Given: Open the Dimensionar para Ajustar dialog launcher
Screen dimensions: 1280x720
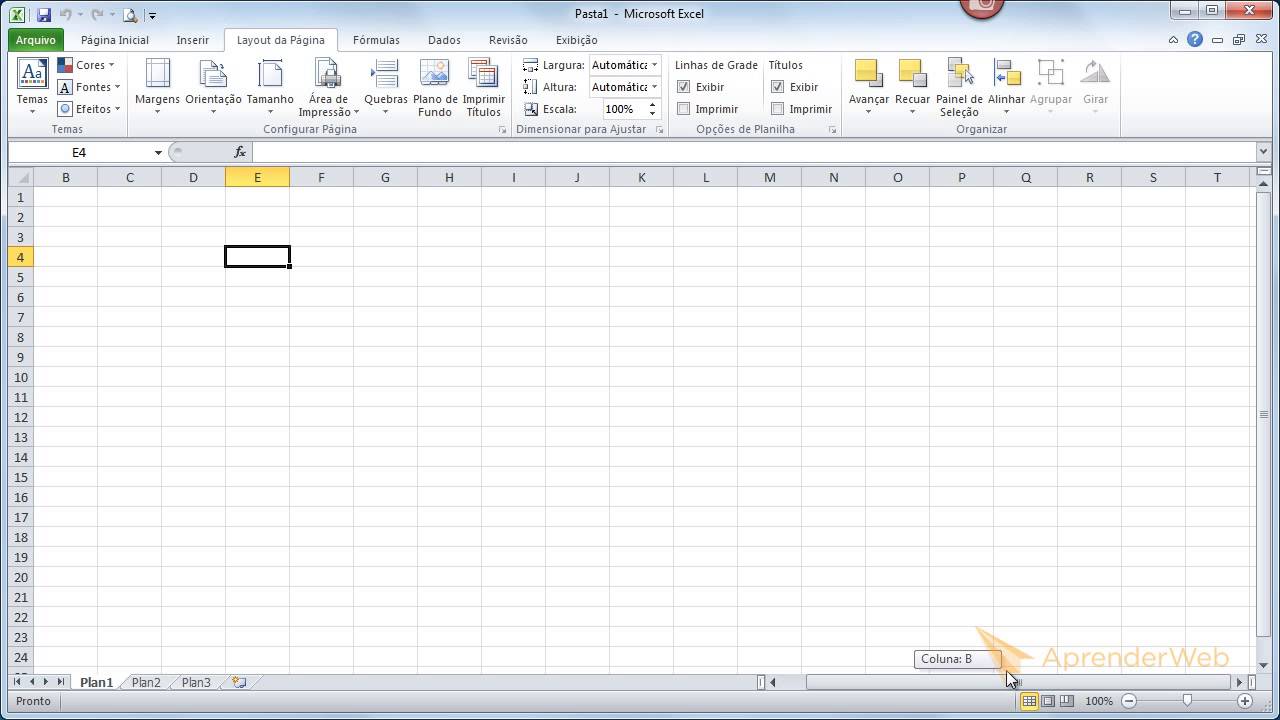Looking at the screenshot, I should 659,130.
